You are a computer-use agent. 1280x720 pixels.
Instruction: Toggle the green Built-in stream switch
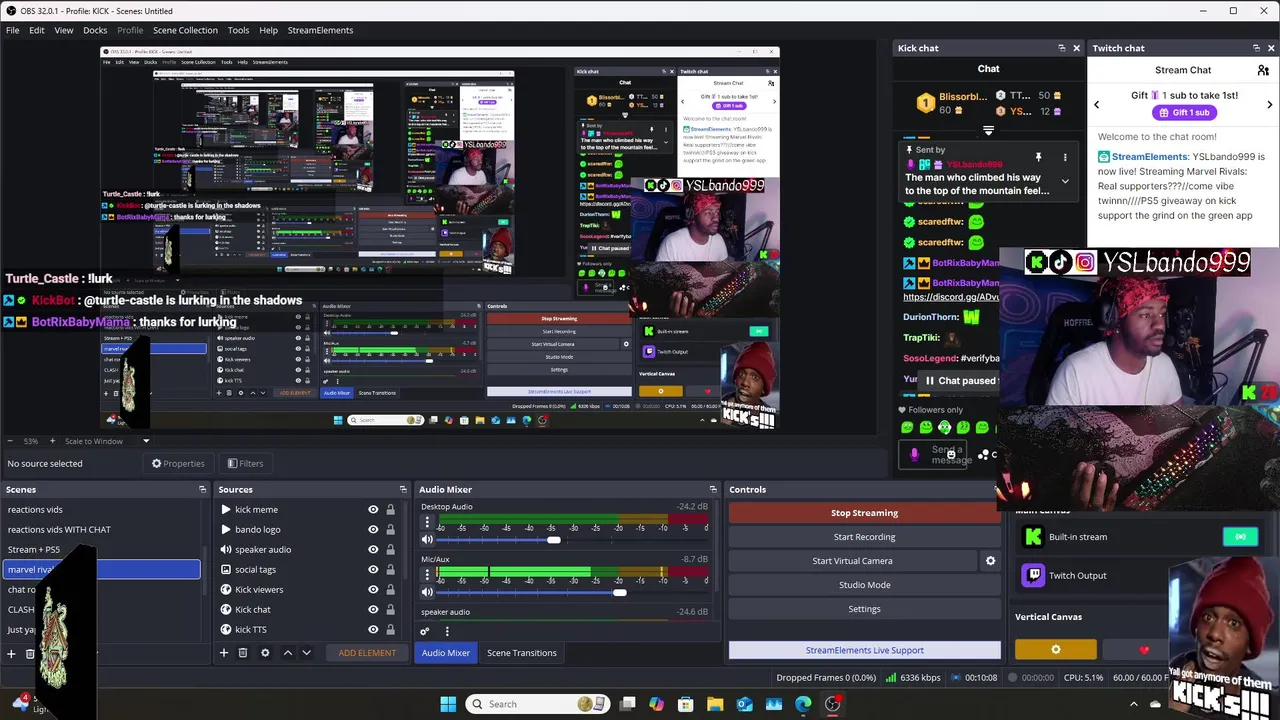1240,537
